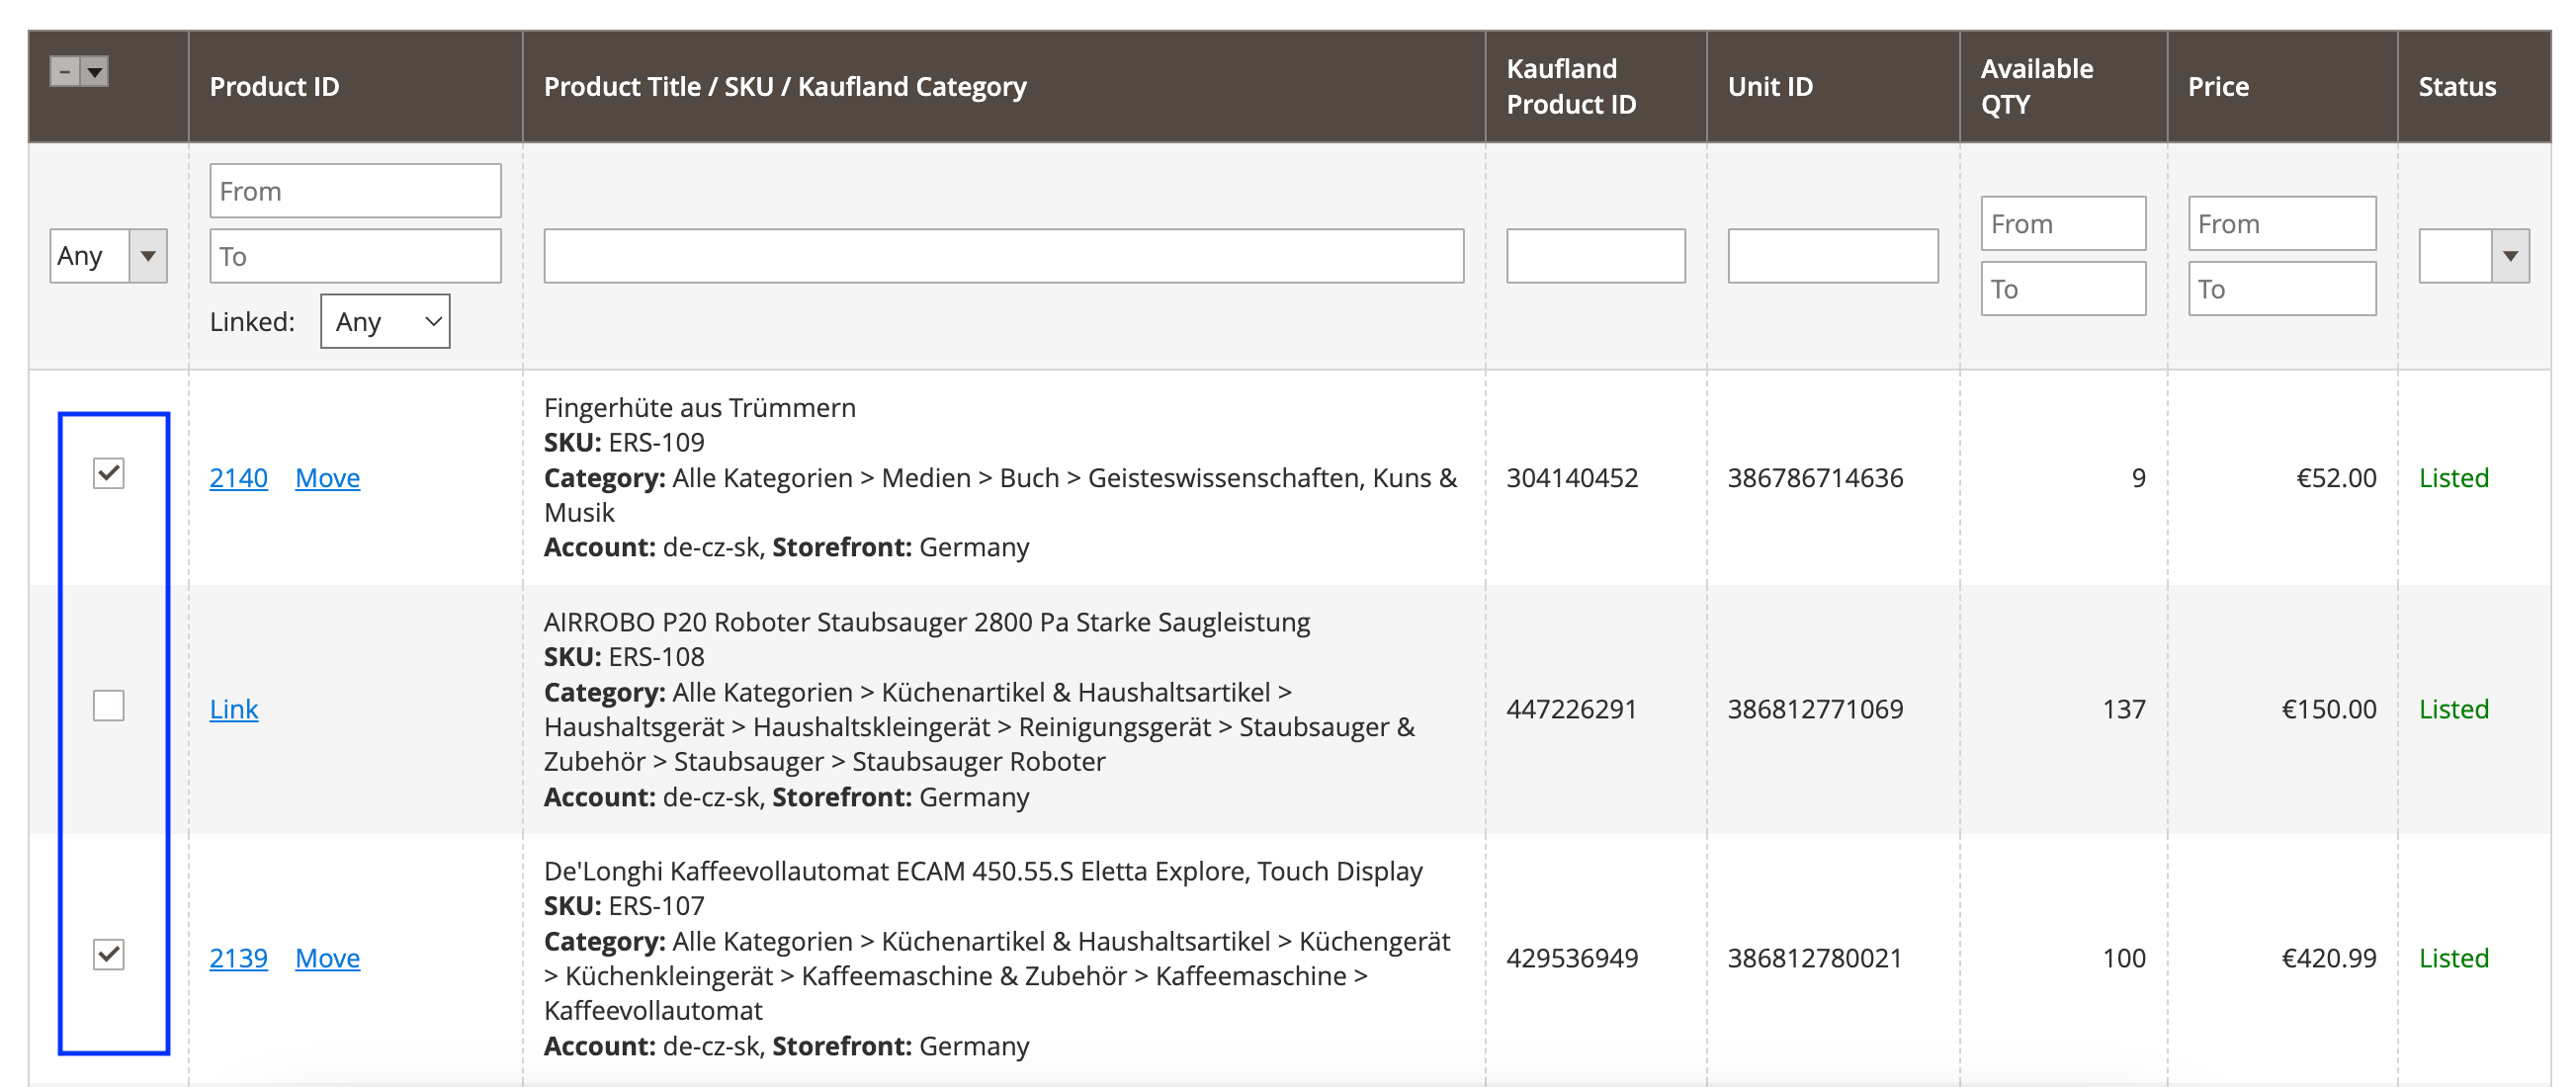The height and width of the screenshot is (1087, 2576).
Task: Click Product ID From filter field
Action: click(355, 191)
